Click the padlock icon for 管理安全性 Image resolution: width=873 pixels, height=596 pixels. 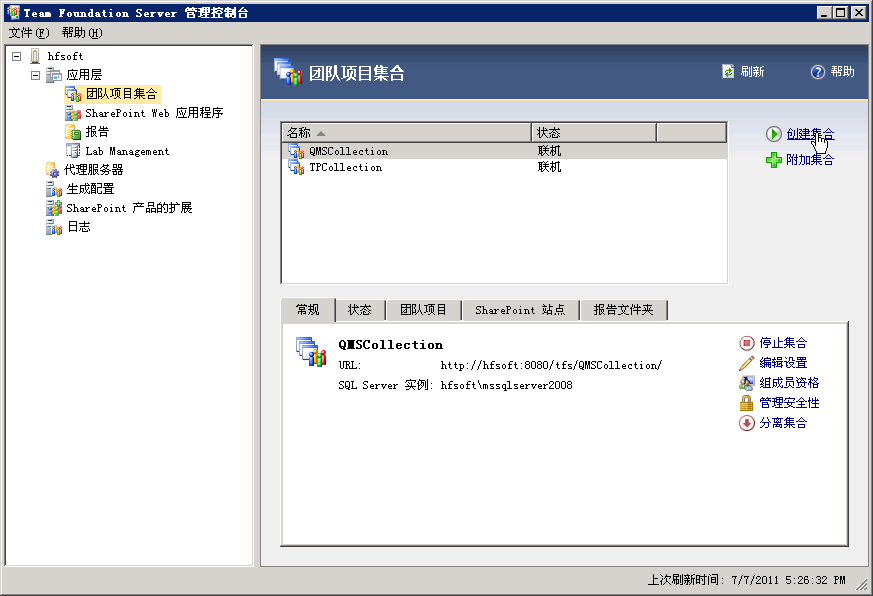click(747, 403)
